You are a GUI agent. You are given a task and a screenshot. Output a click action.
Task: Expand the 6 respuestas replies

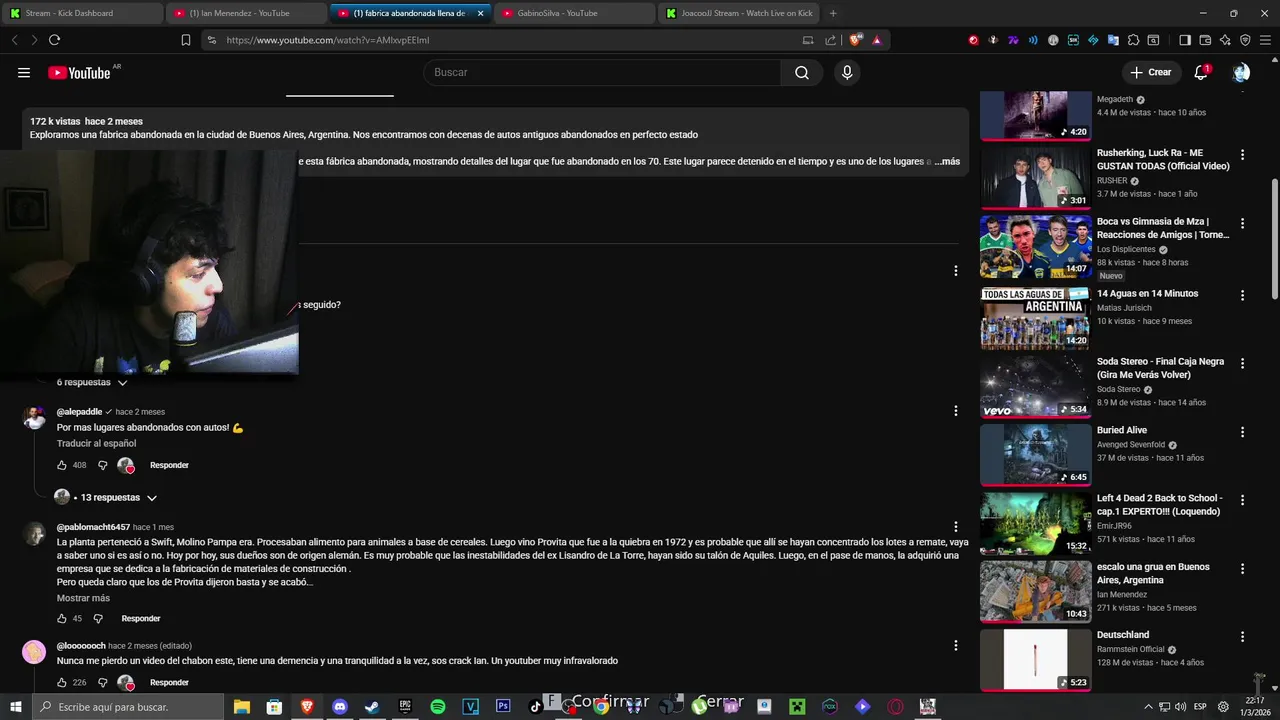[92, 382]
